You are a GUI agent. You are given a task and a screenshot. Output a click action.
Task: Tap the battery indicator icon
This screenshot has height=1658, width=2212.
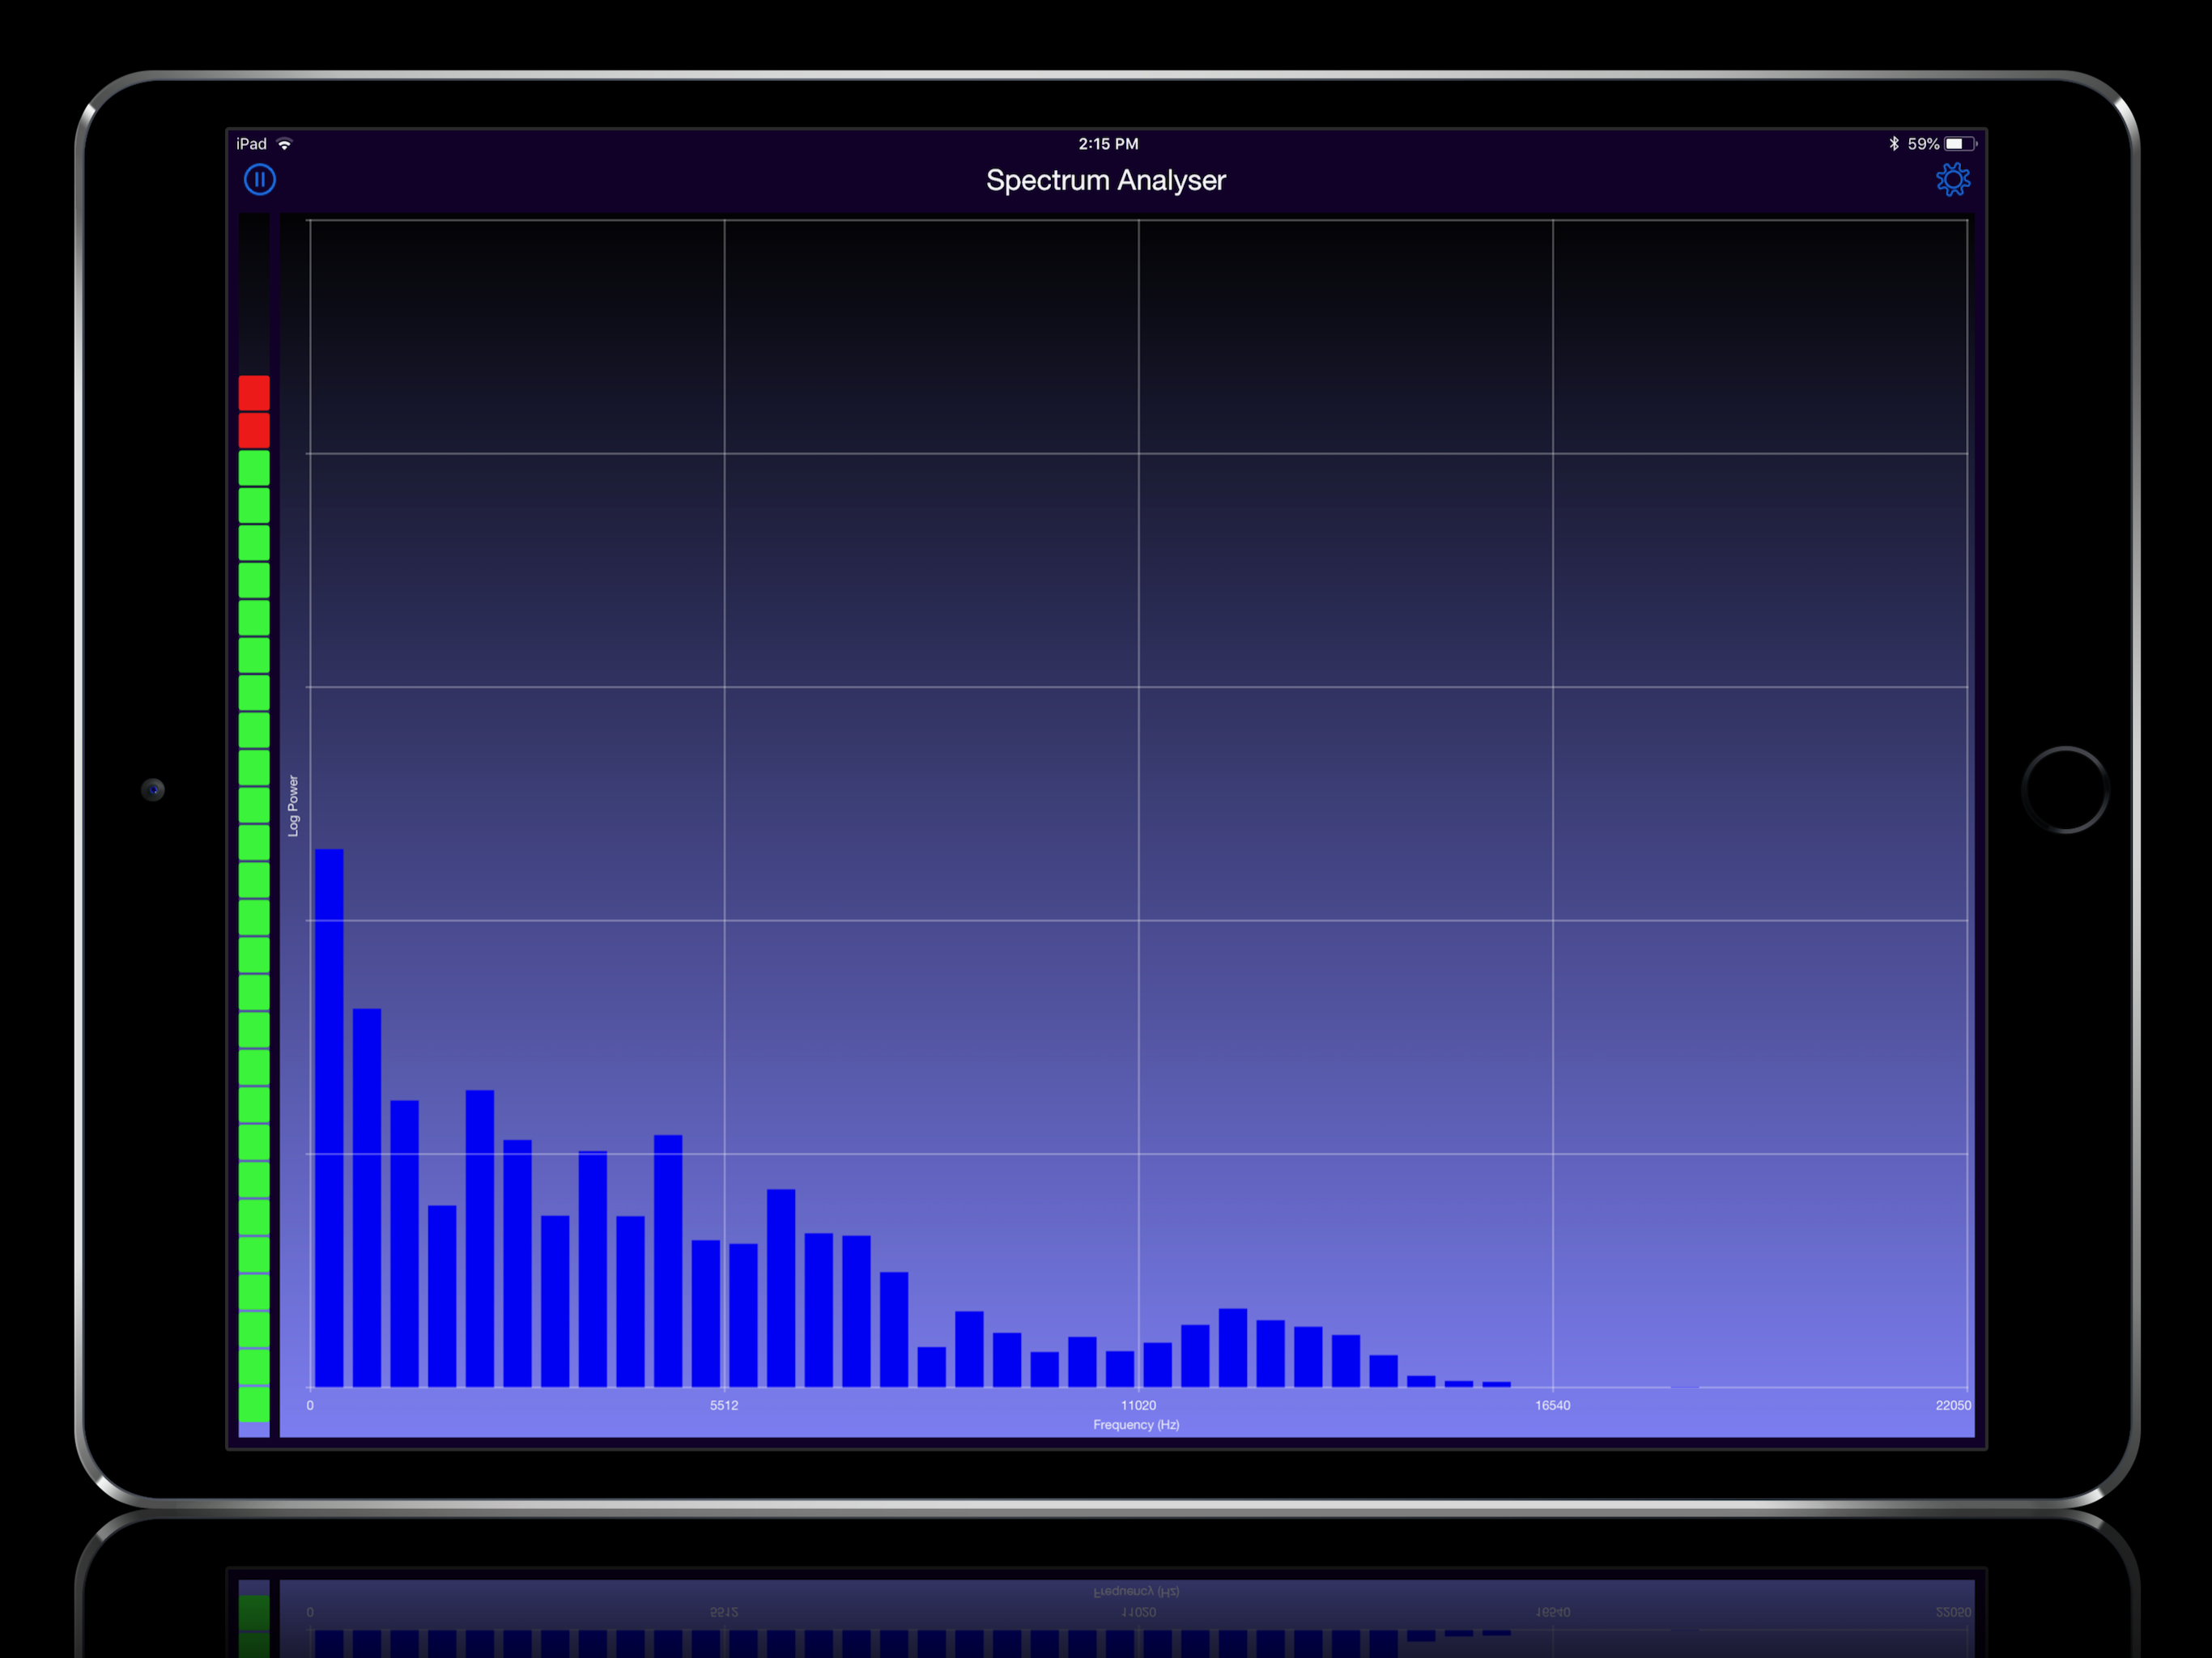(1959, 144)
